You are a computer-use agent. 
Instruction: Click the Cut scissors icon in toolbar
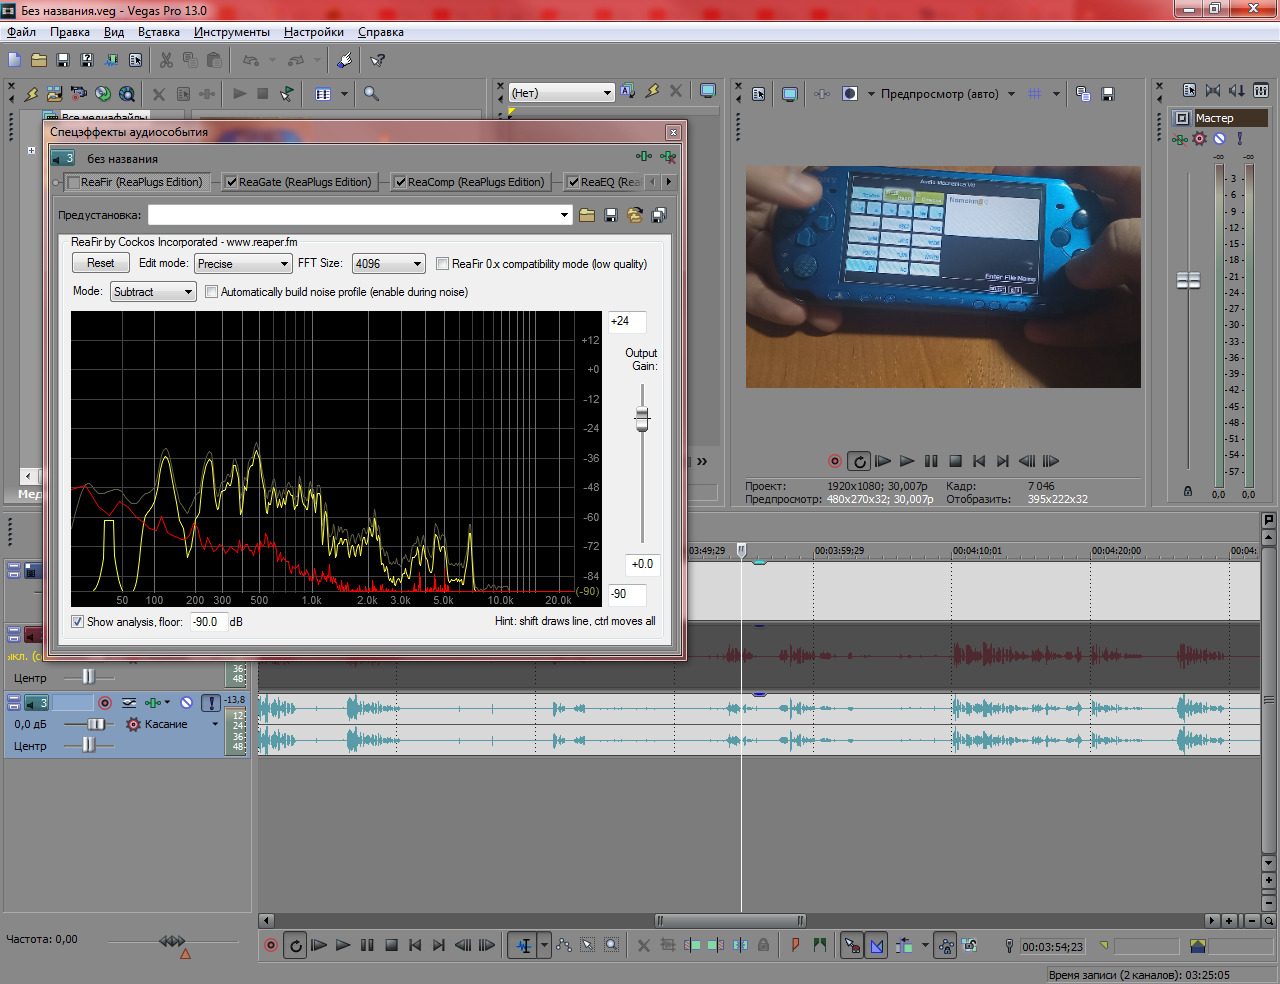tap(166, 60)
